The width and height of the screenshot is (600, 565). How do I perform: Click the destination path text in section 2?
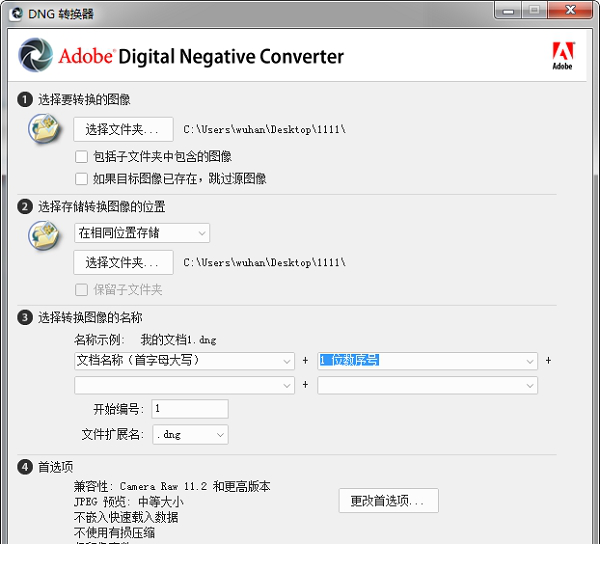click(264, 263)
